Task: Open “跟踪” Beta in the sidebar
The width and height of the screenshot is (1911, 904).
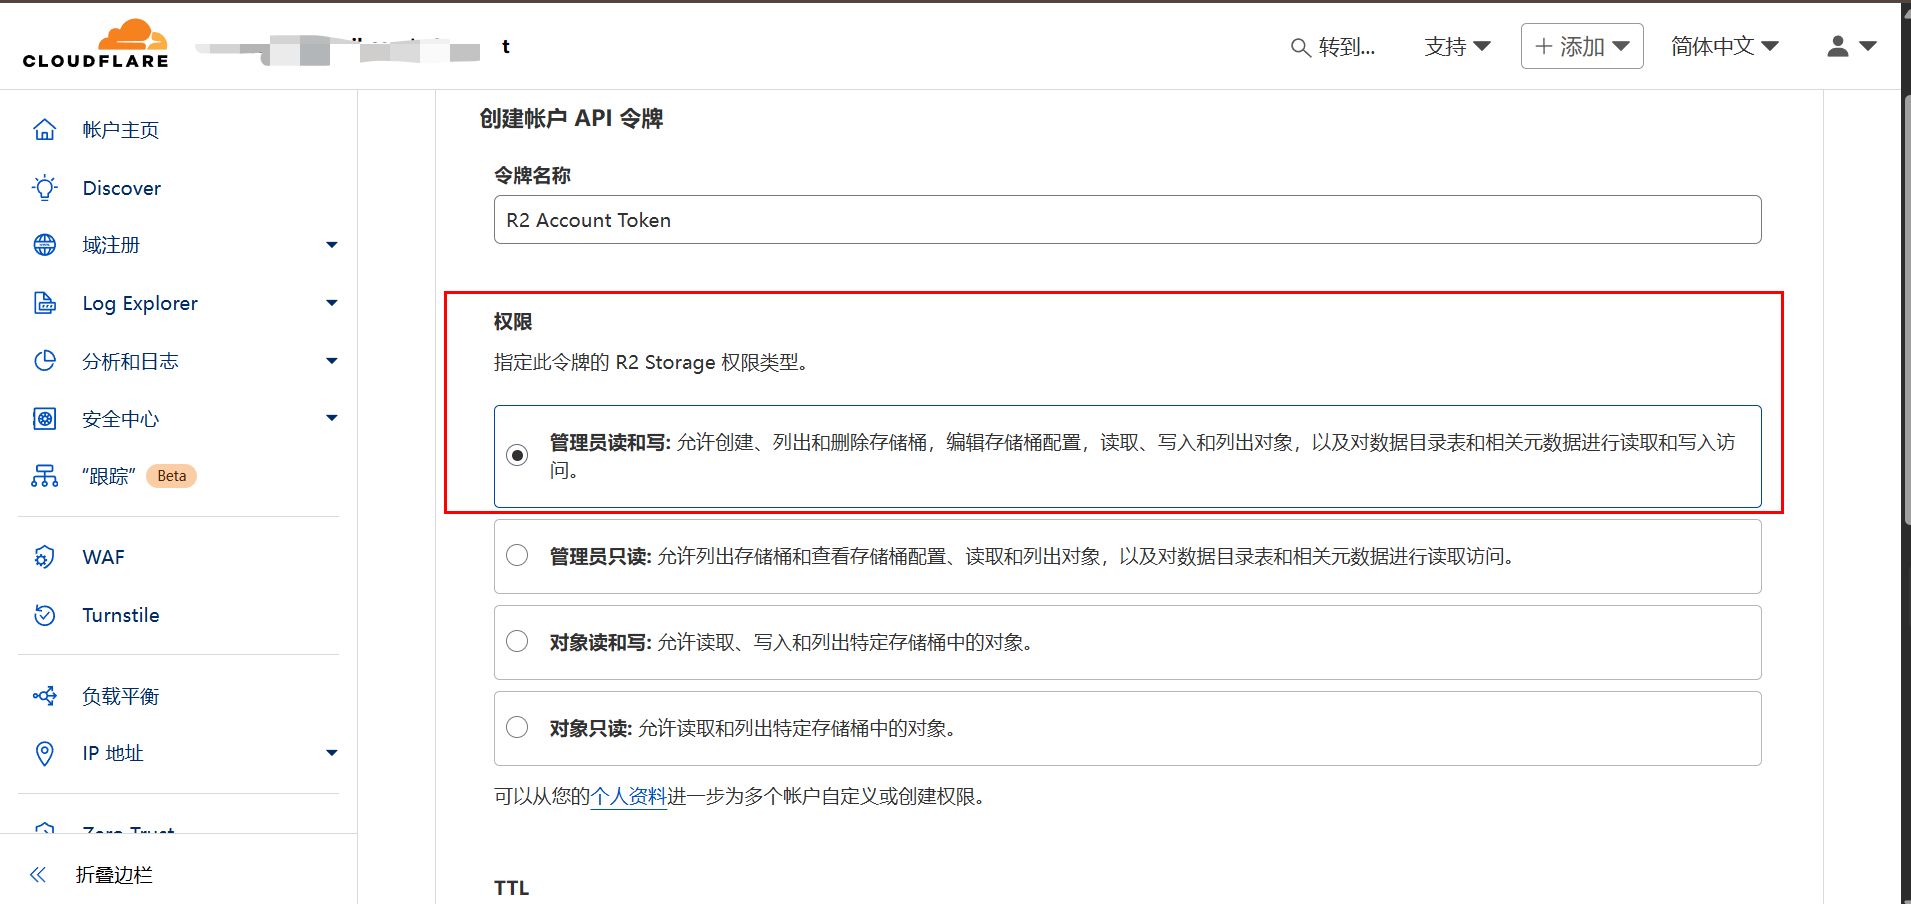Action: [139, 476]
